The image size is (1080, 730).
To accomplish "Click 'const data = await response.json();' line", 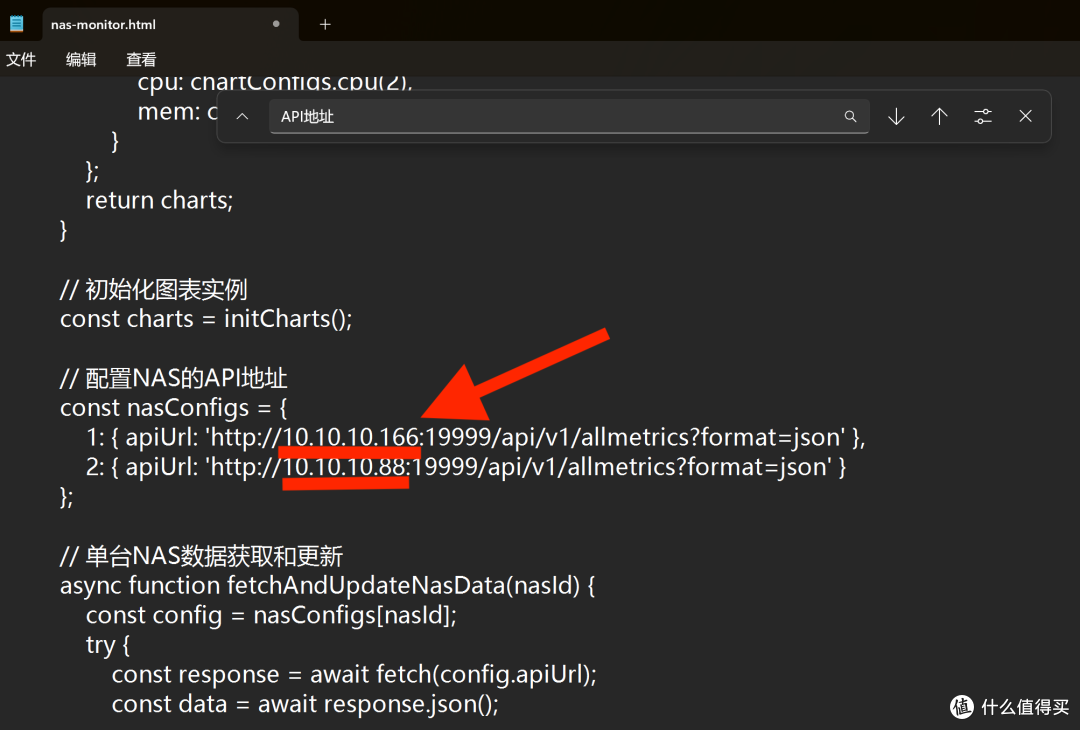I will [305, 704].
